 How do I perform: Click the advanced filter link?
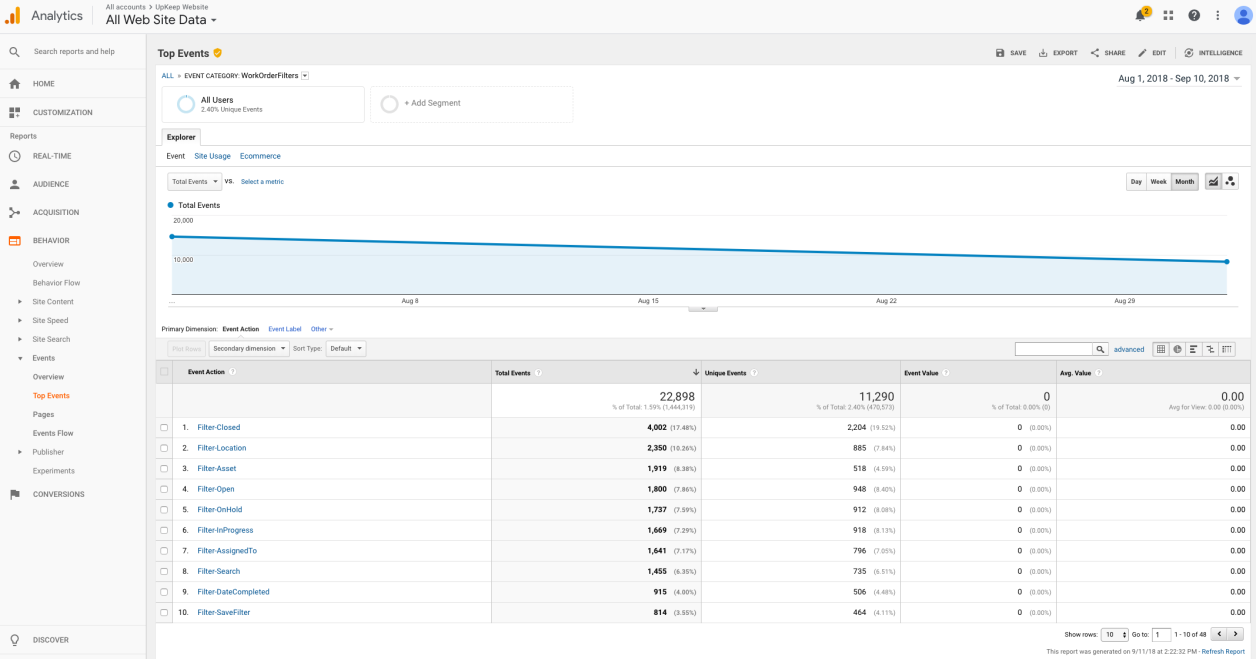tap(1129, 350)
